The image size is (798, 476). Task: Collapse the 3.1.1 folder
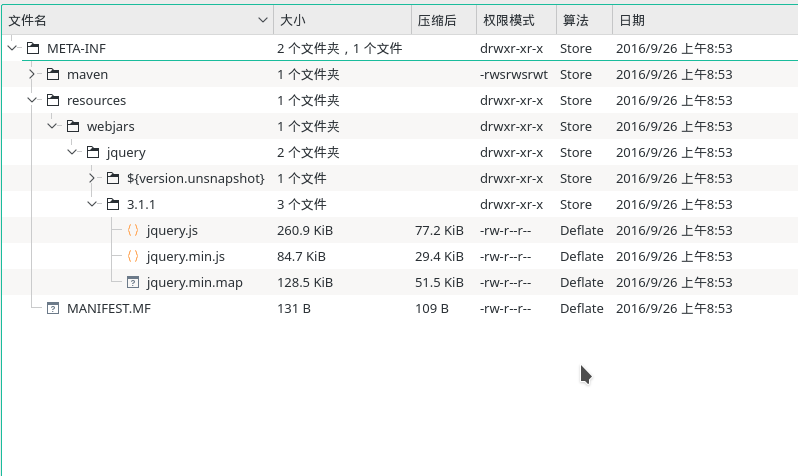92,204
